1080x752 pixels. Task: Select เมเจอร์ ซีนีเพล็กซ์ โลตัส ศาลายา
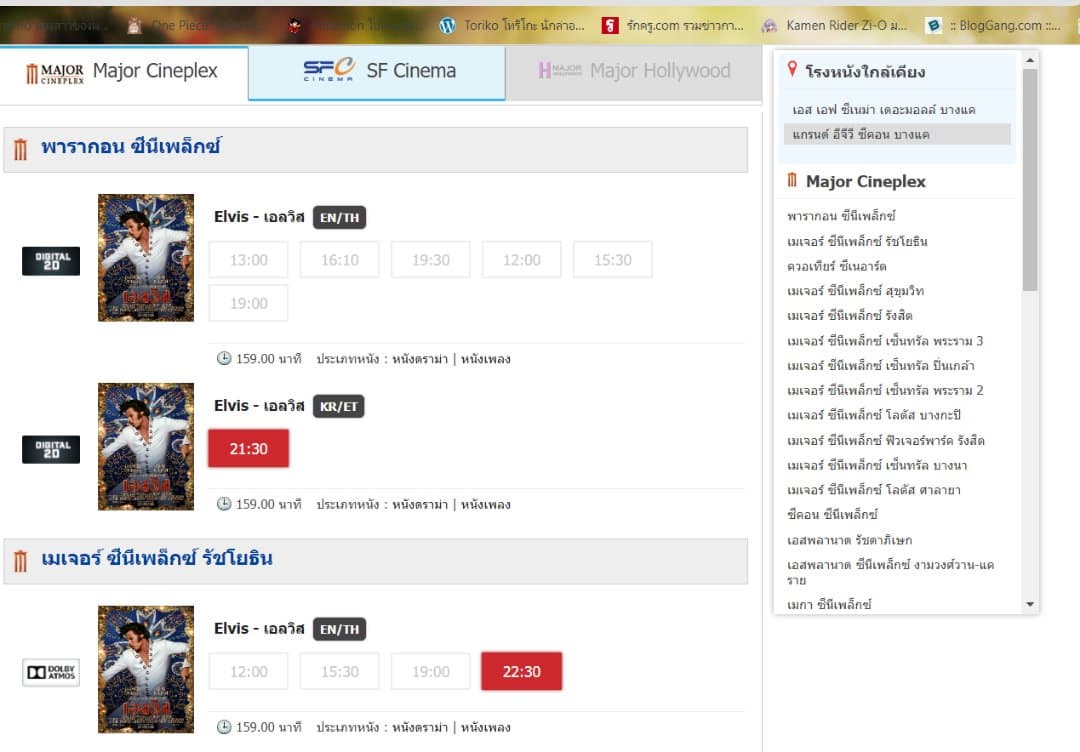[874, 490]
